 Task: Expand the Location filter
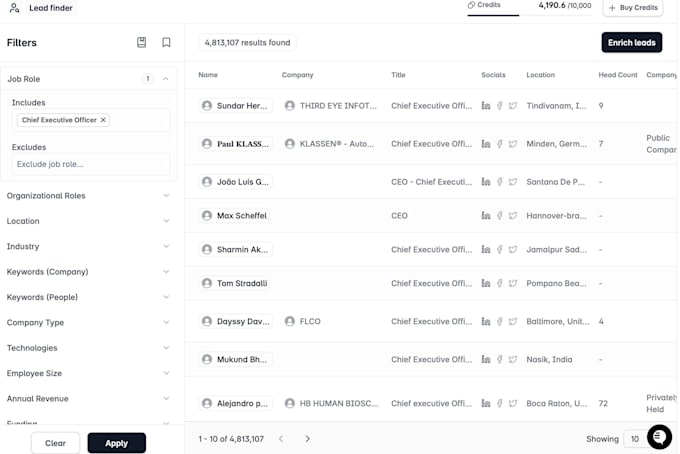pos(90,221)
